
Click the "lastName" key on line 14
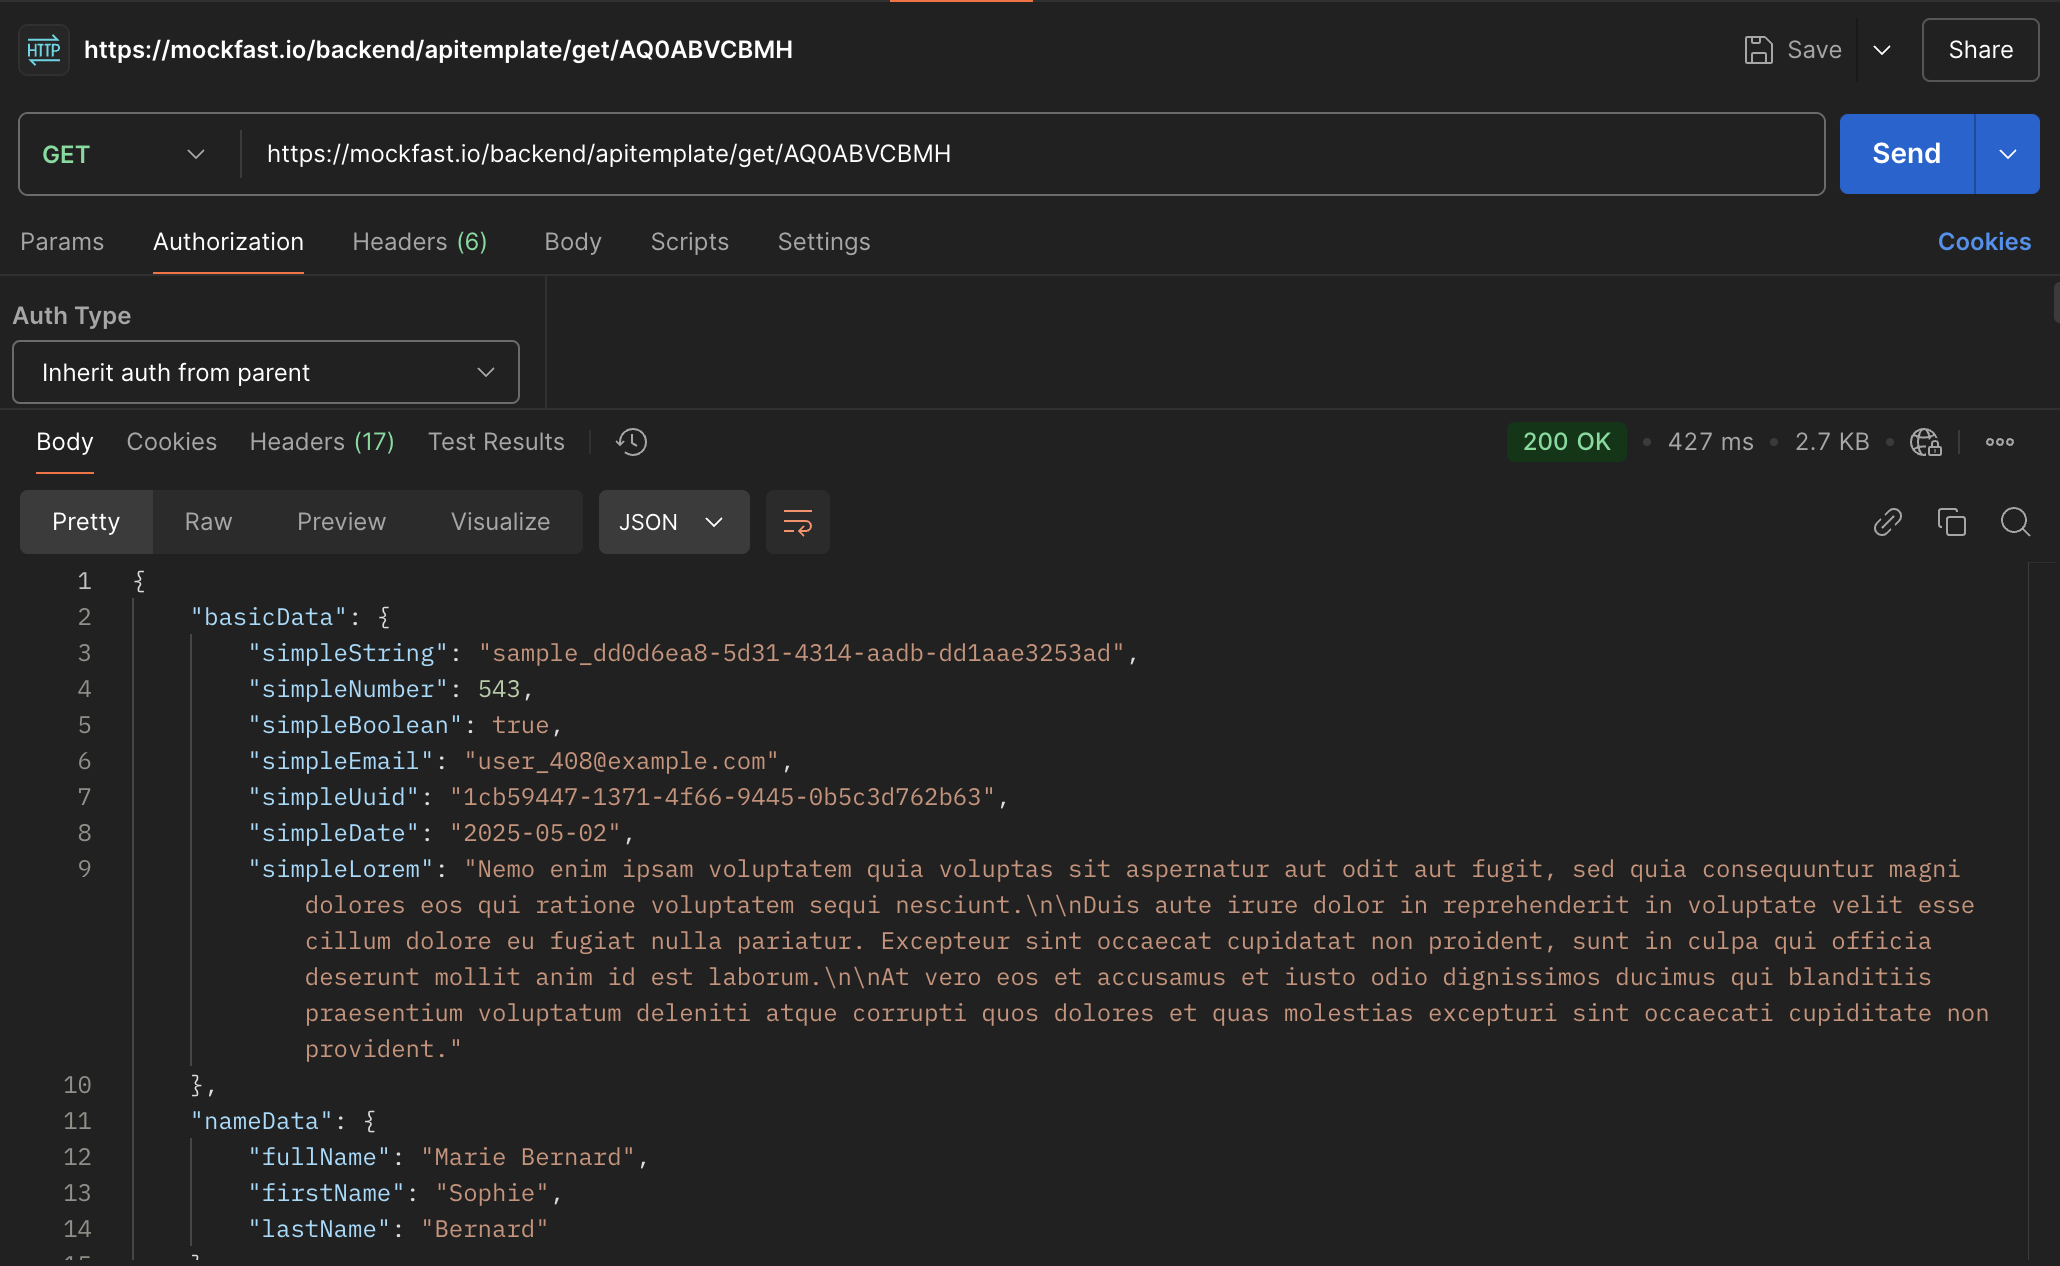click(319, 1229)
